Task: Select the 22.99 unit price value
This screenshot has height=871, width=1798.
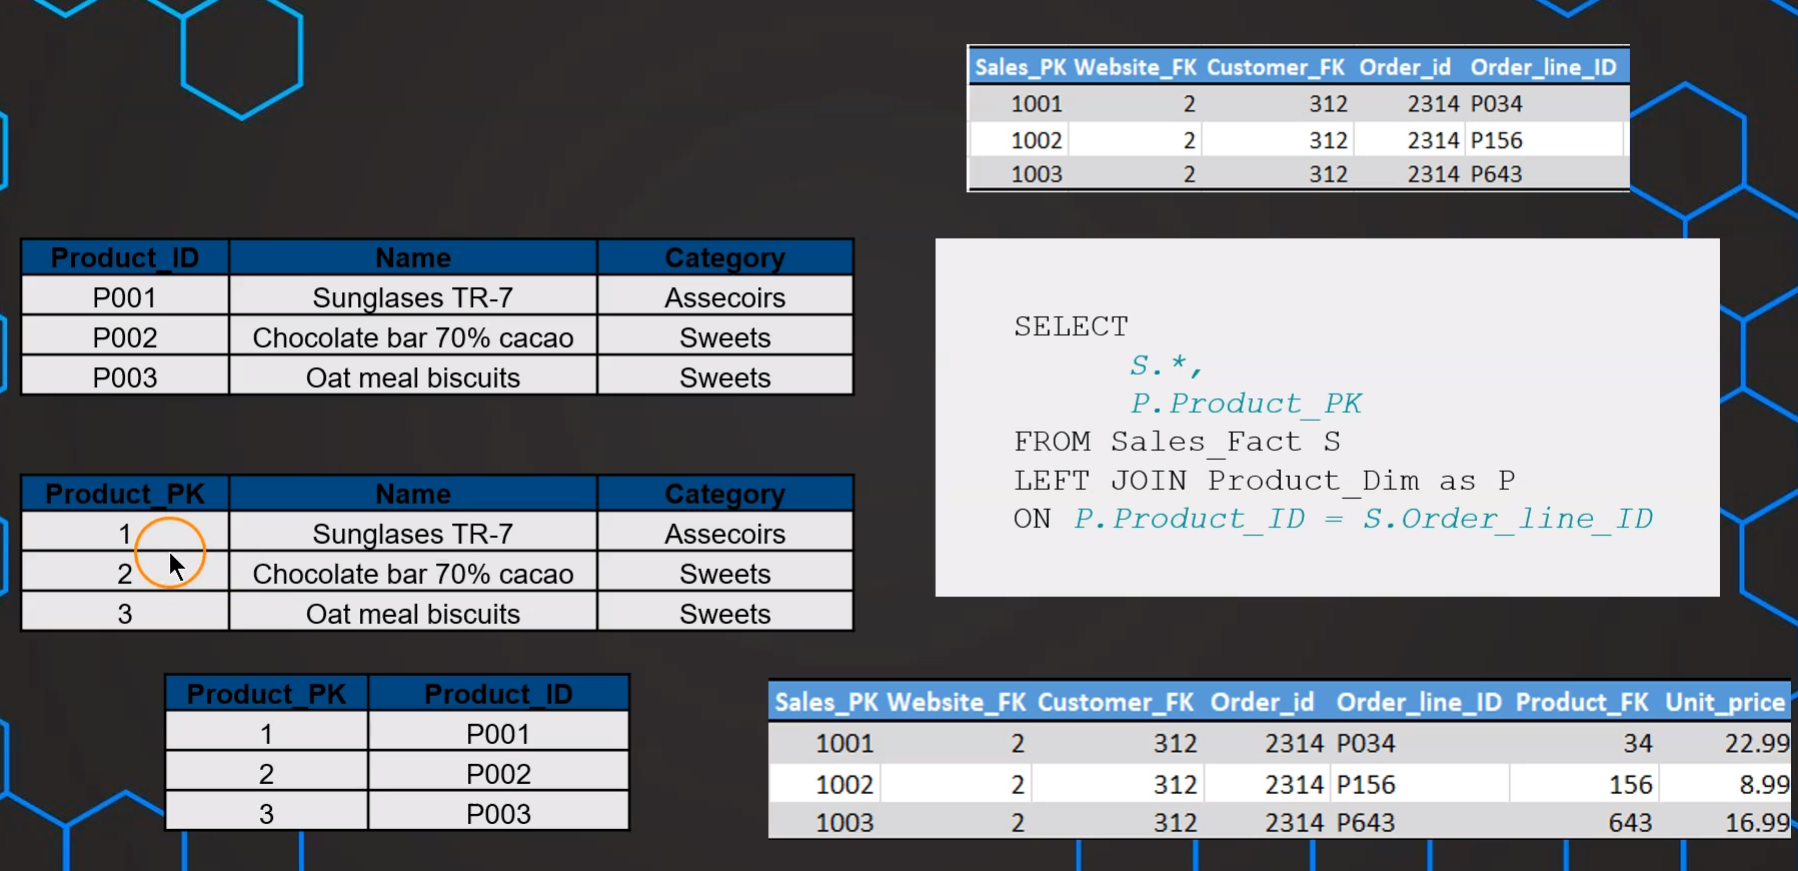Action: coord(1757,743)
